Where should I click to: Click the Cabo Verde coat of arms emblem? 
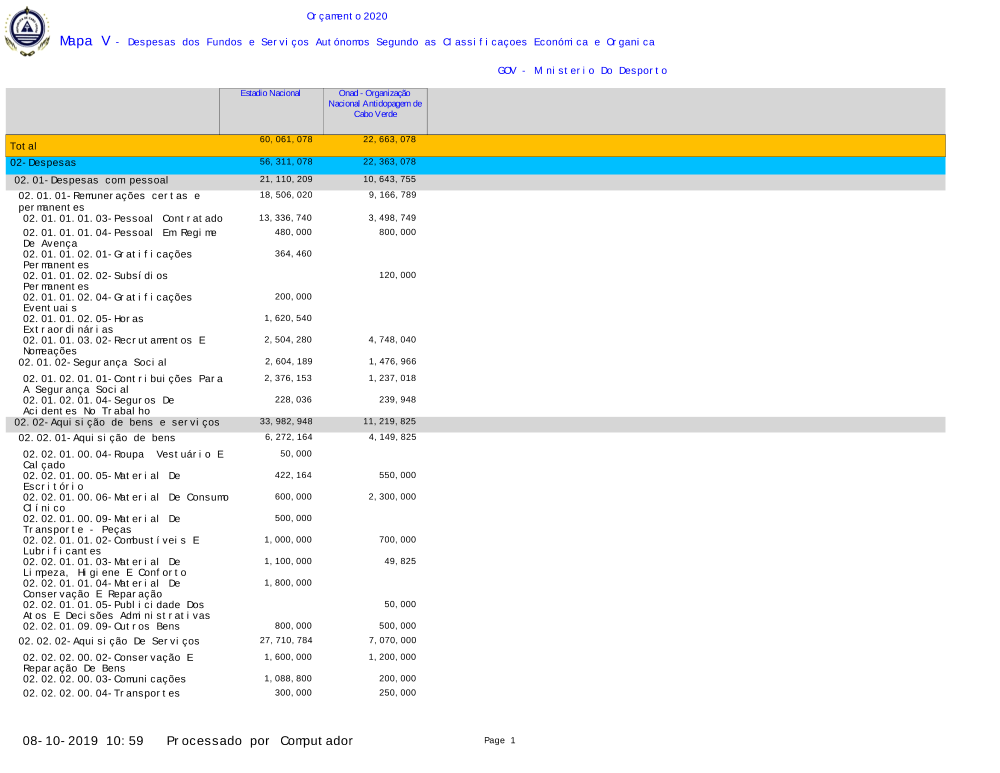point(27,31)
